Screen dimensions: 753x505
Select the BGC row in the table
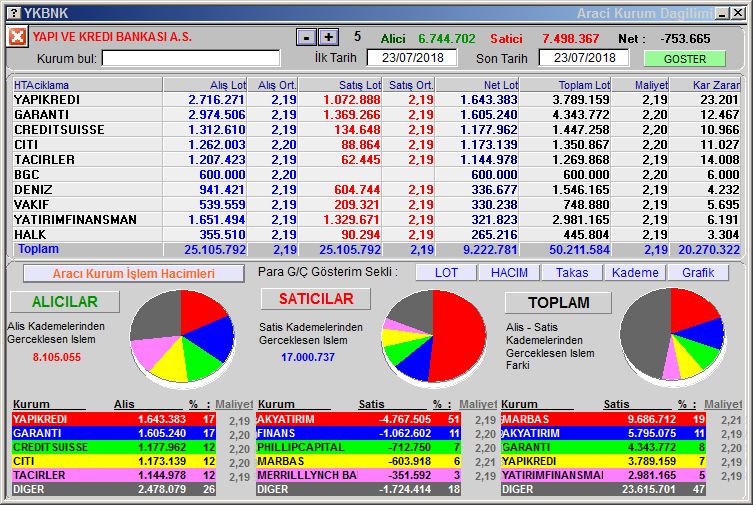376,174
